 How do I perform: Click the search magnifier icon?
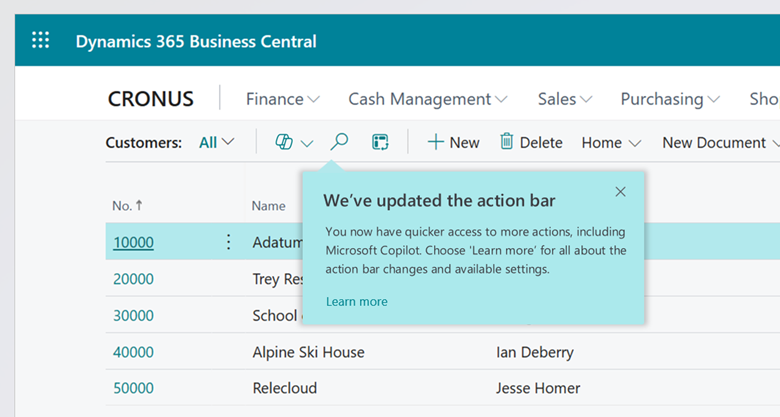339,142
